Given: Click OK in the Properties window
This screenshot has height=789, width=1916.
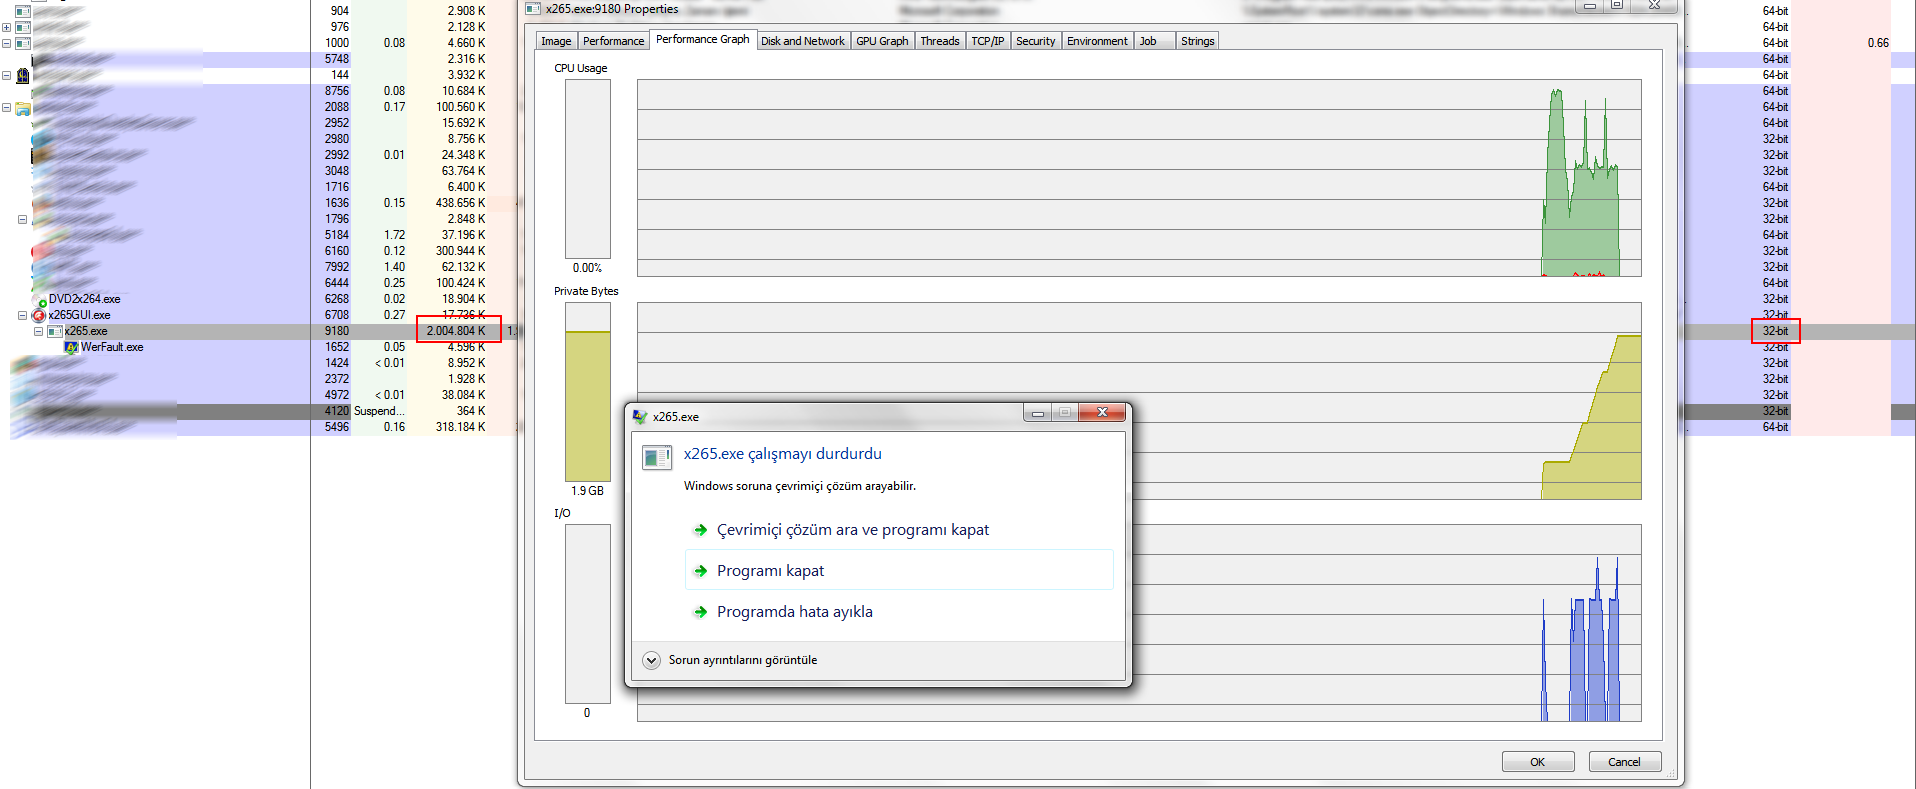Looking at the screenshot, I should pyautogui.click(x=1538, y=762).
